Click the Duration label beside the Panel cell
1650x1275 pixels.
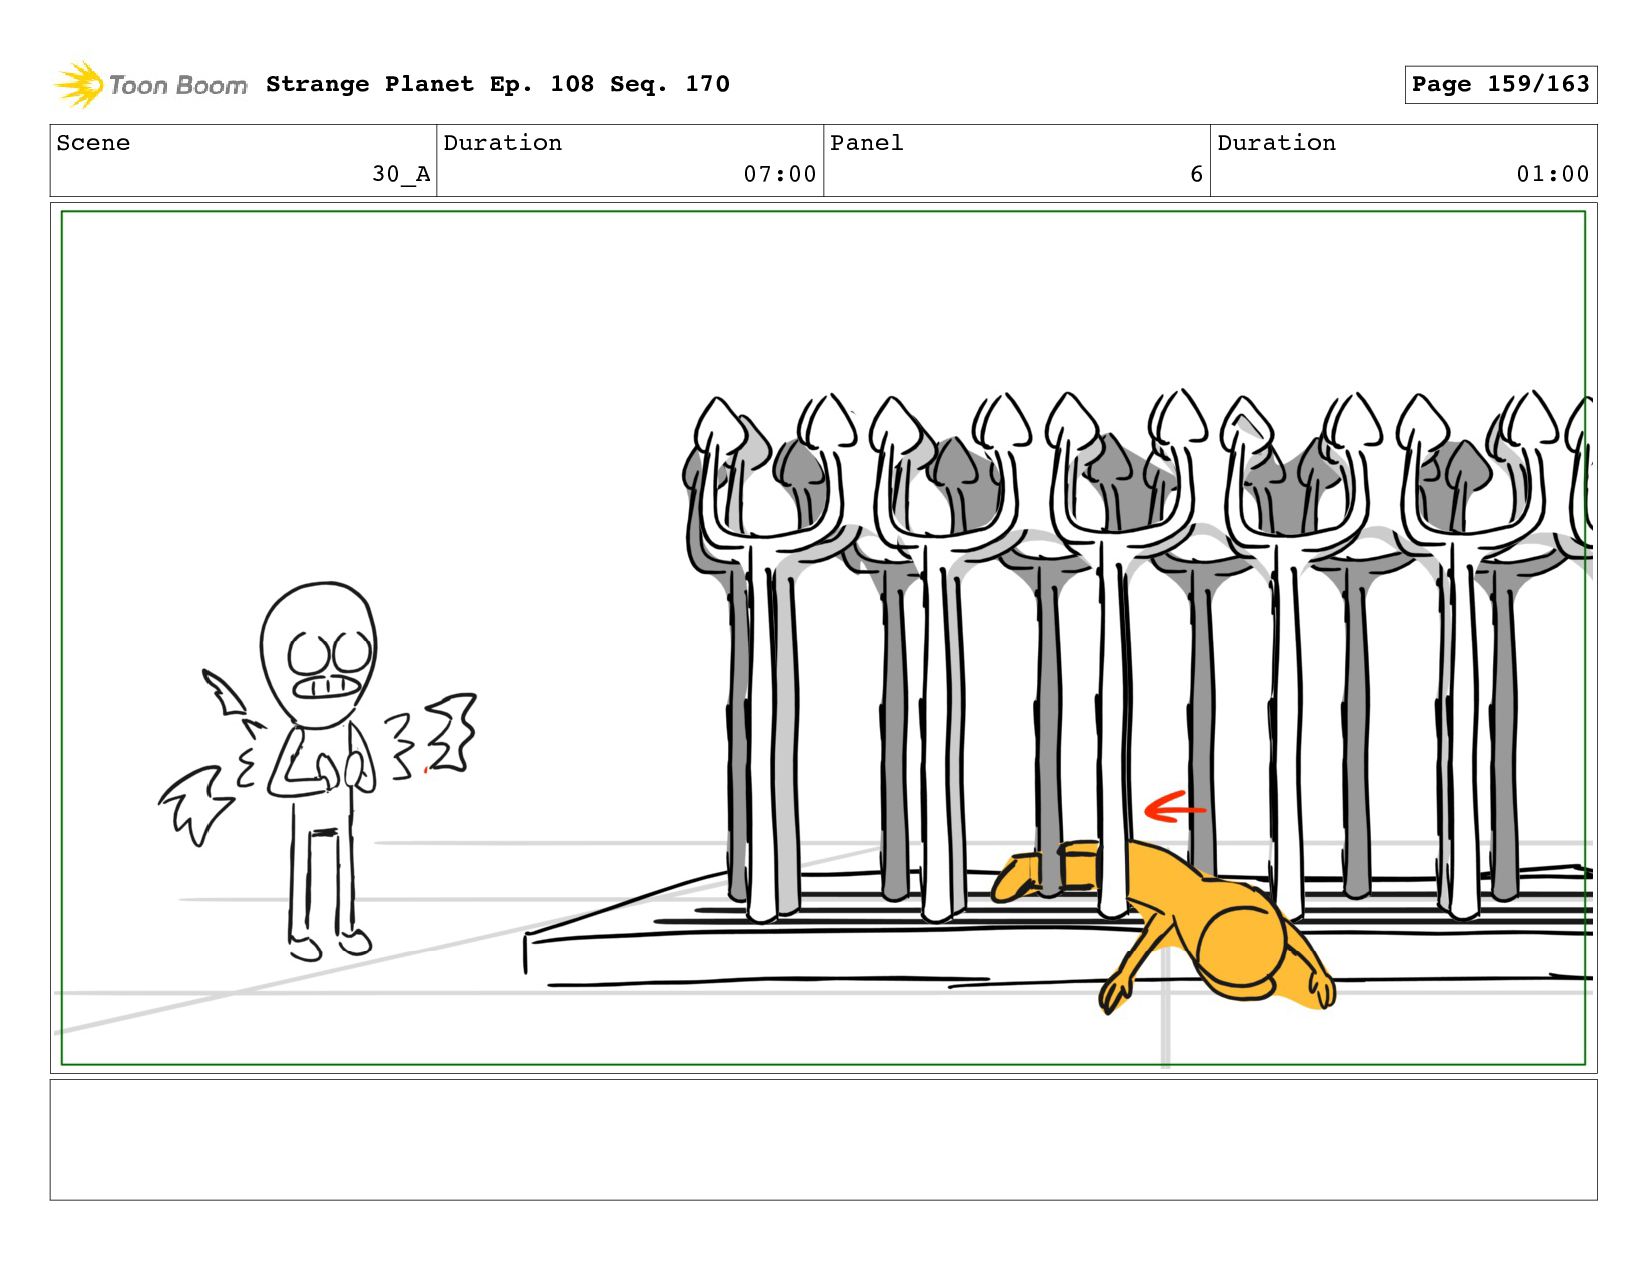pos(1277,143)
